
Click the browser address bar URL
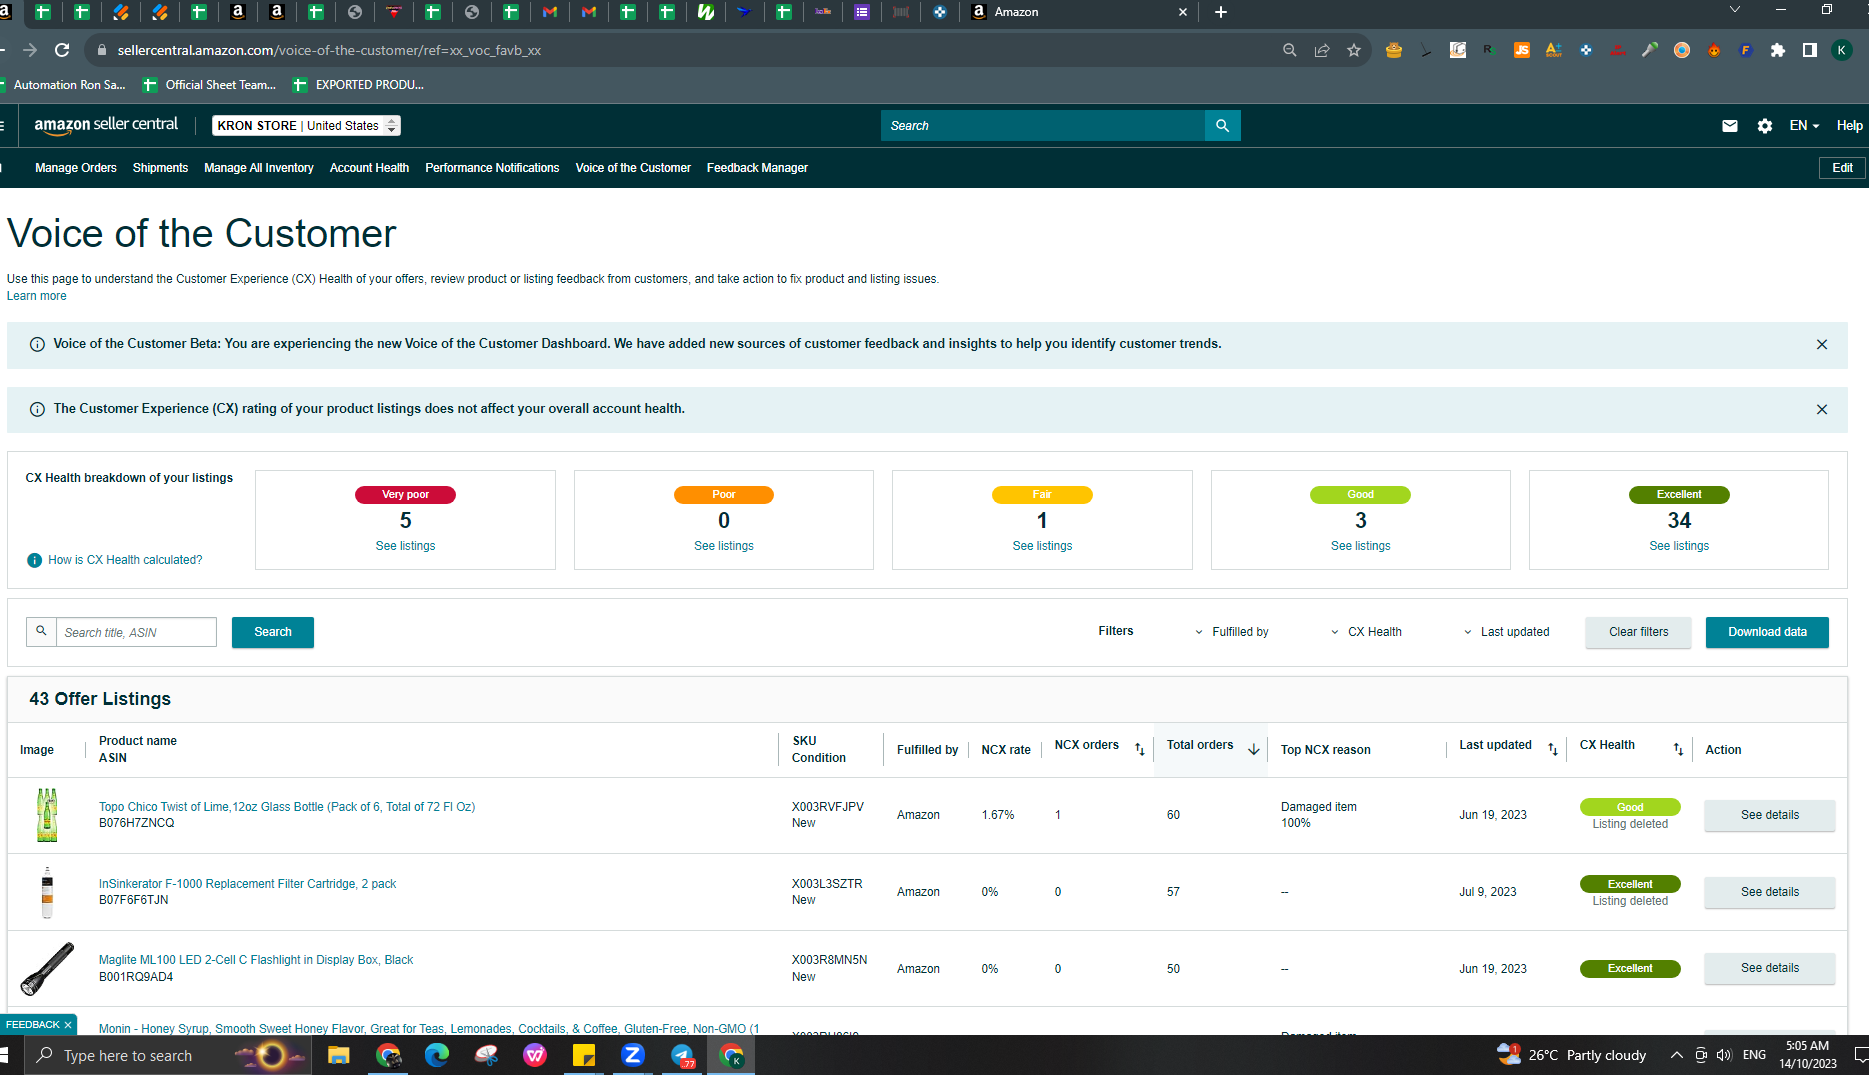[329, 50]
